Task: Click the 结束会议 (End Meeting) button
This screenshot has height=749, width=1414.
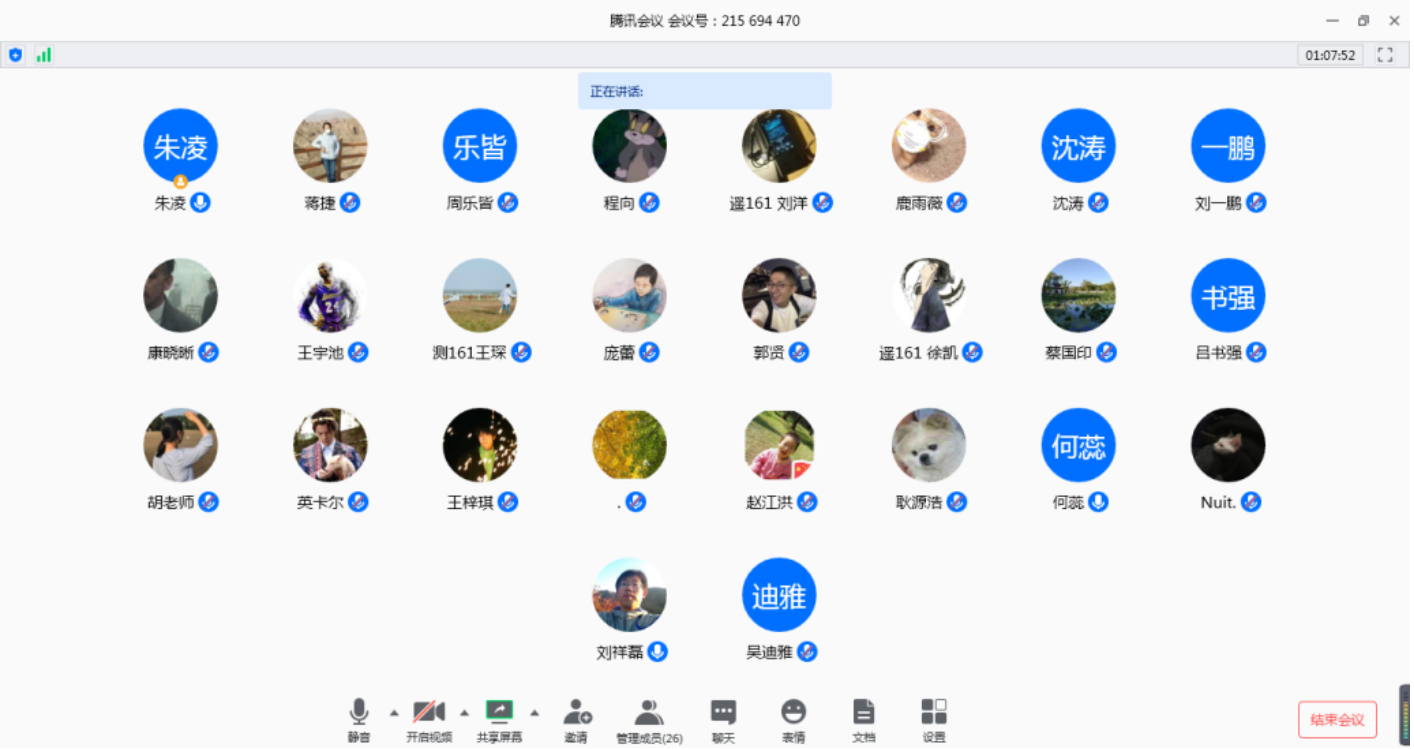Action: (x=1337, y=719)
